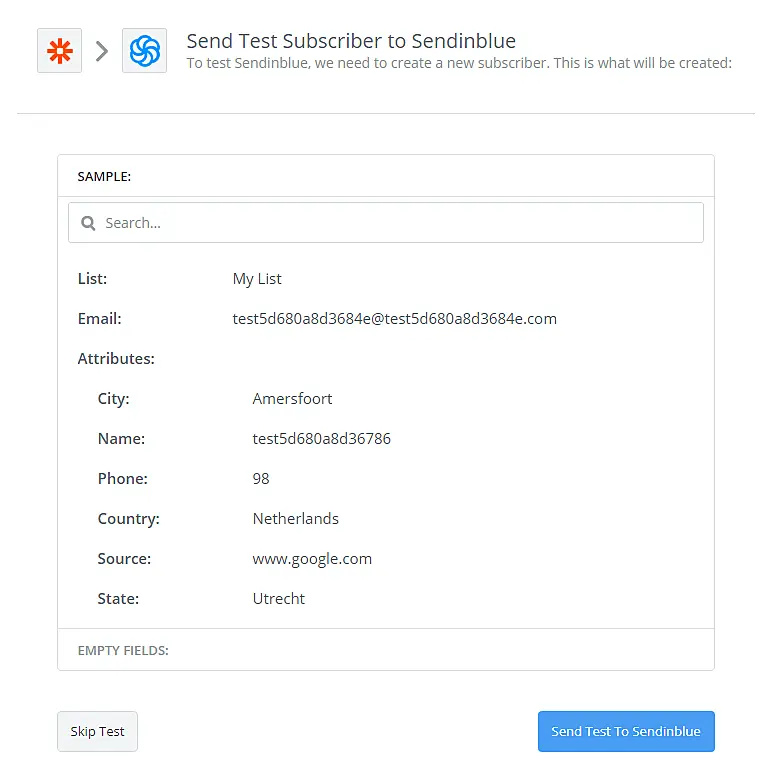
Task: Click the arrow chevron between app icons
Action: click(x=101, y=51)
